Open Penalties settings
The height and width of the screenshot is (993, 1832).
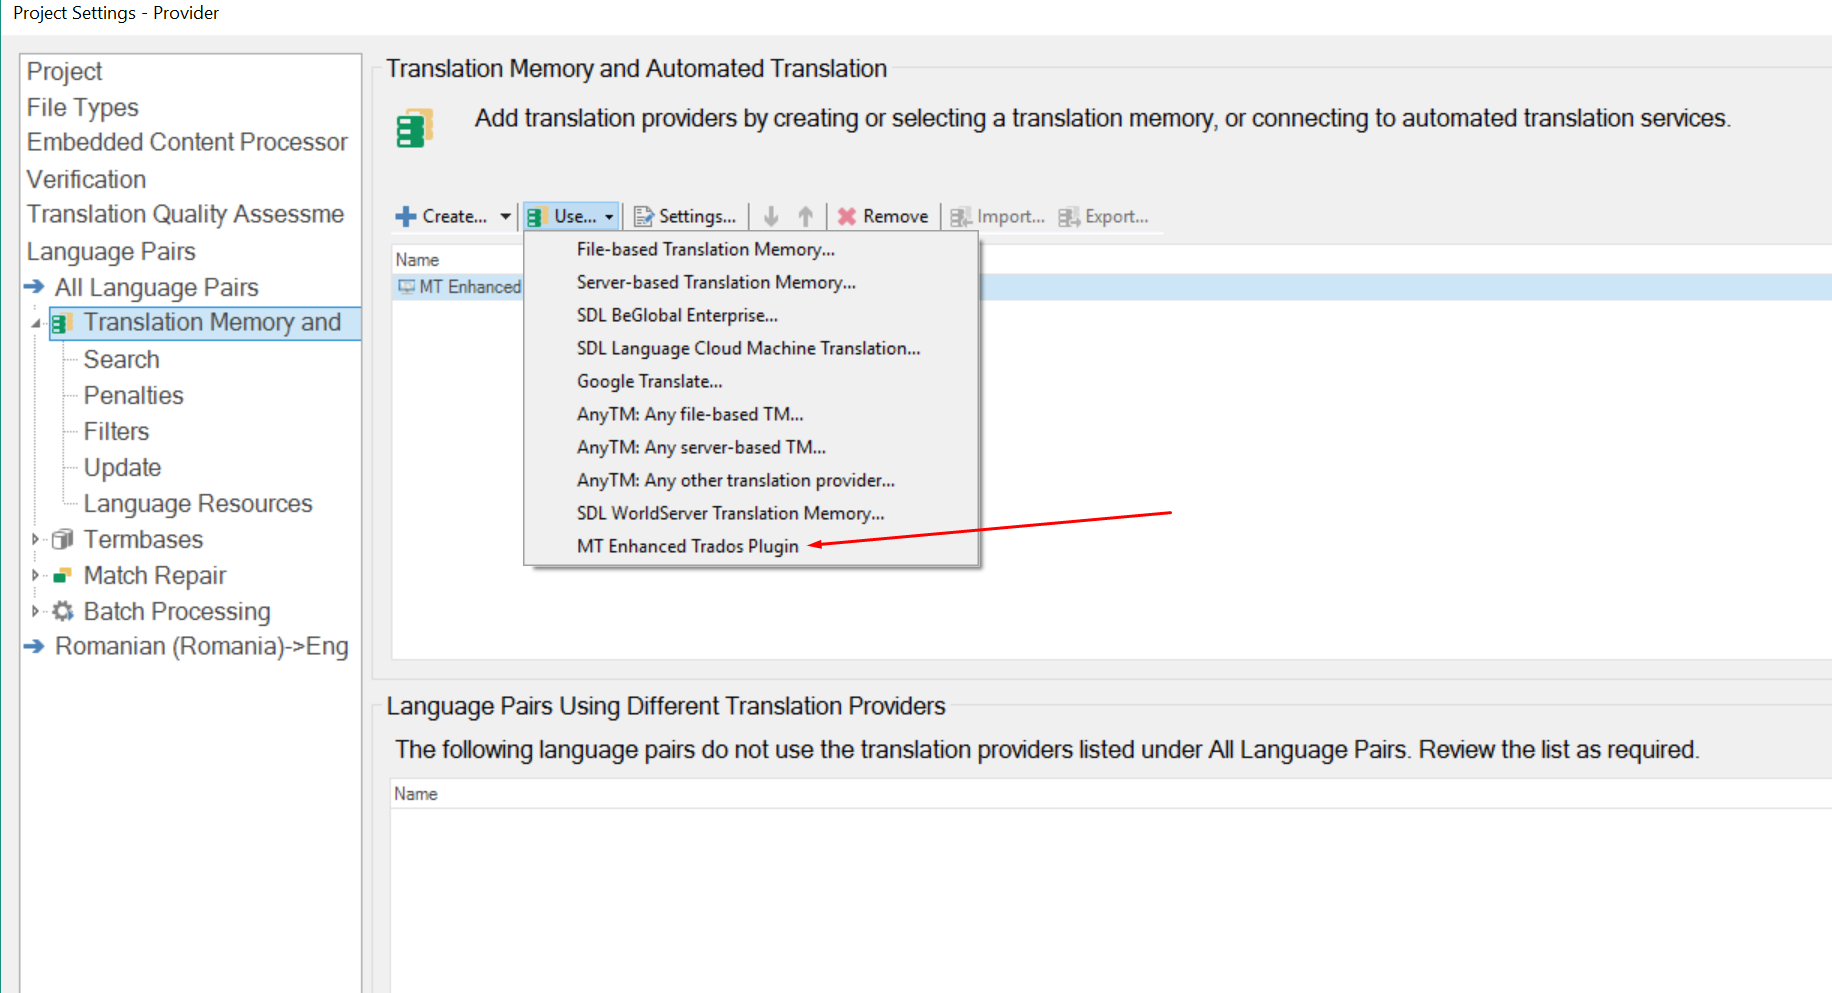pos(133,395)
